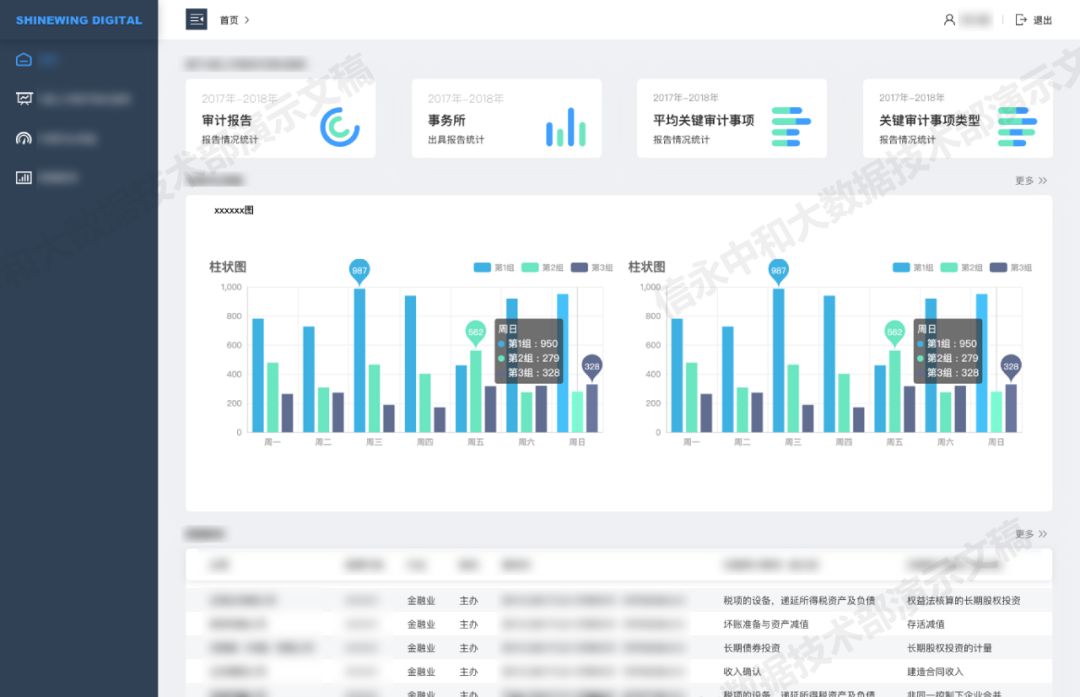Click the 建造合同收入 table cell
The width and height of the screenshot is (1080, 697).
click(935, 672)
